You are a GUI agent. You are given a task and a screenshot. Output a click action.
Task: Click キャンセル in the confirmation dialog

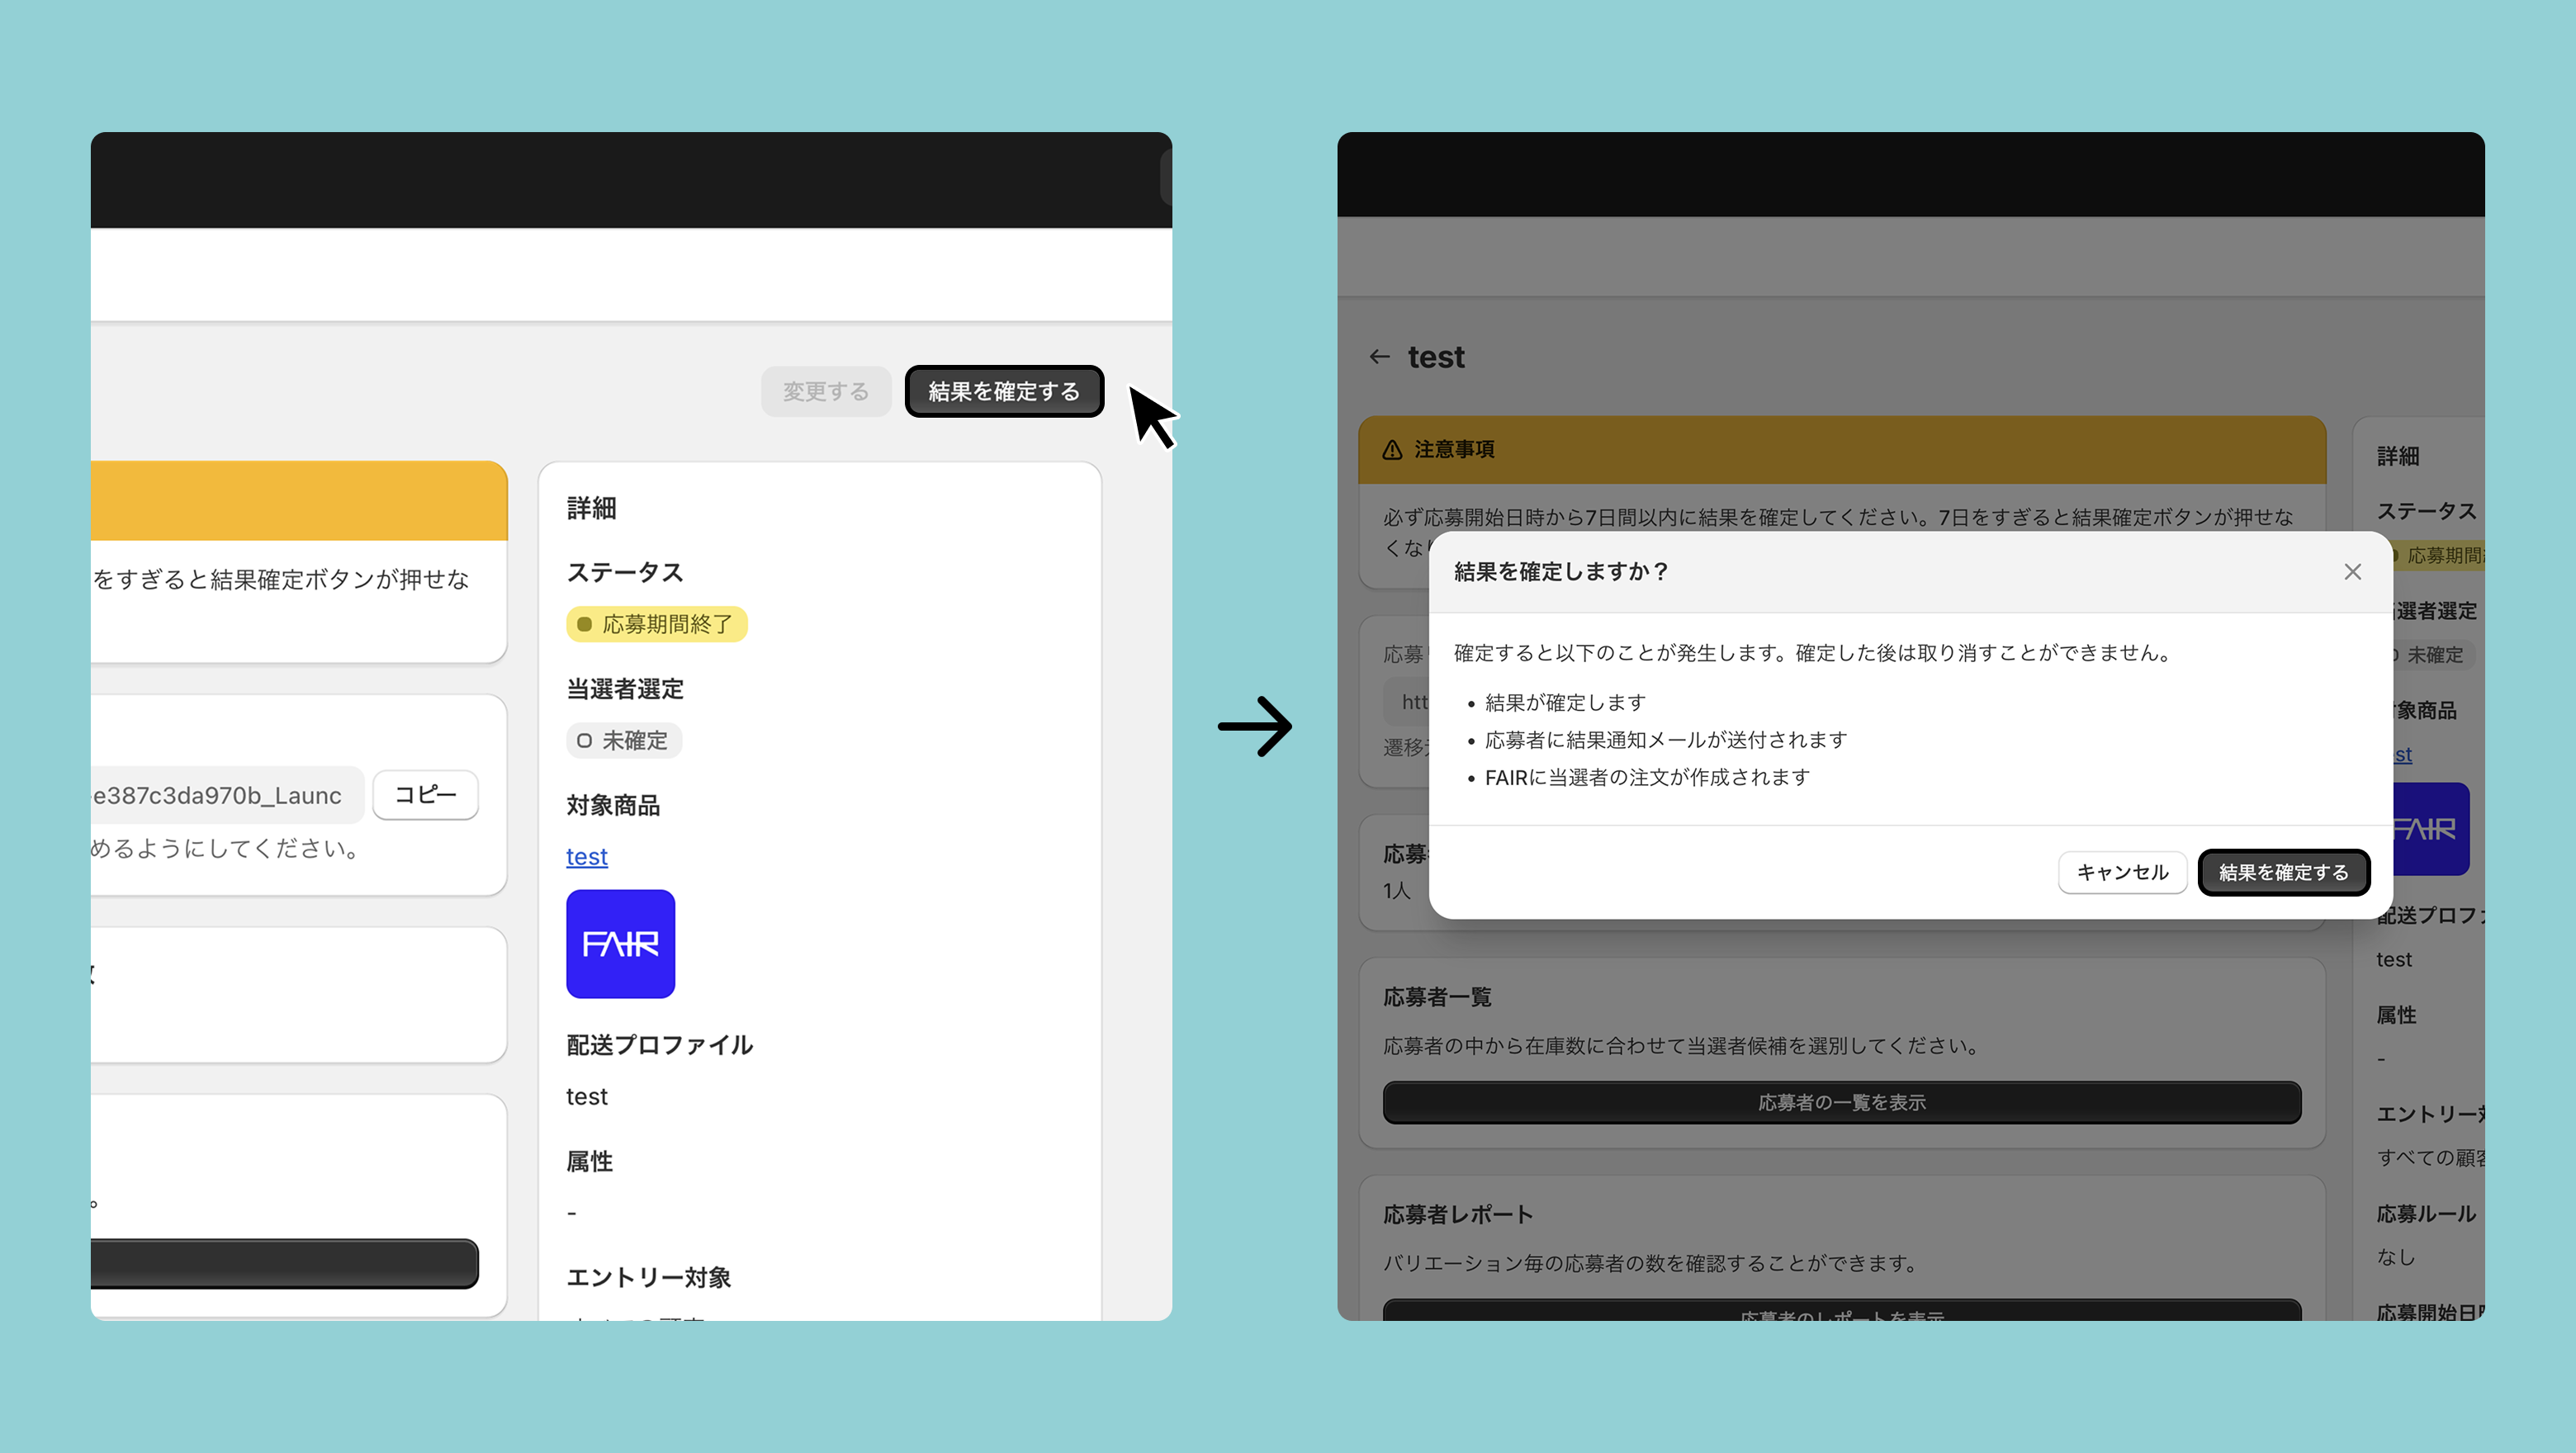tap(2122, 872)
